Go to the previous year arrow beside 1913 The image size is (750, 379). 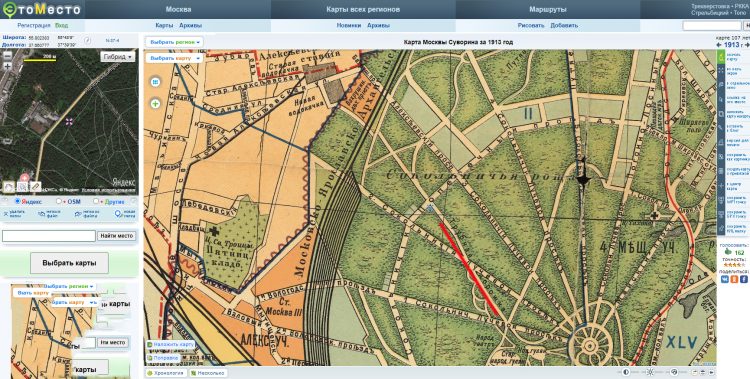pyautogui.click(x=719, y=45)
